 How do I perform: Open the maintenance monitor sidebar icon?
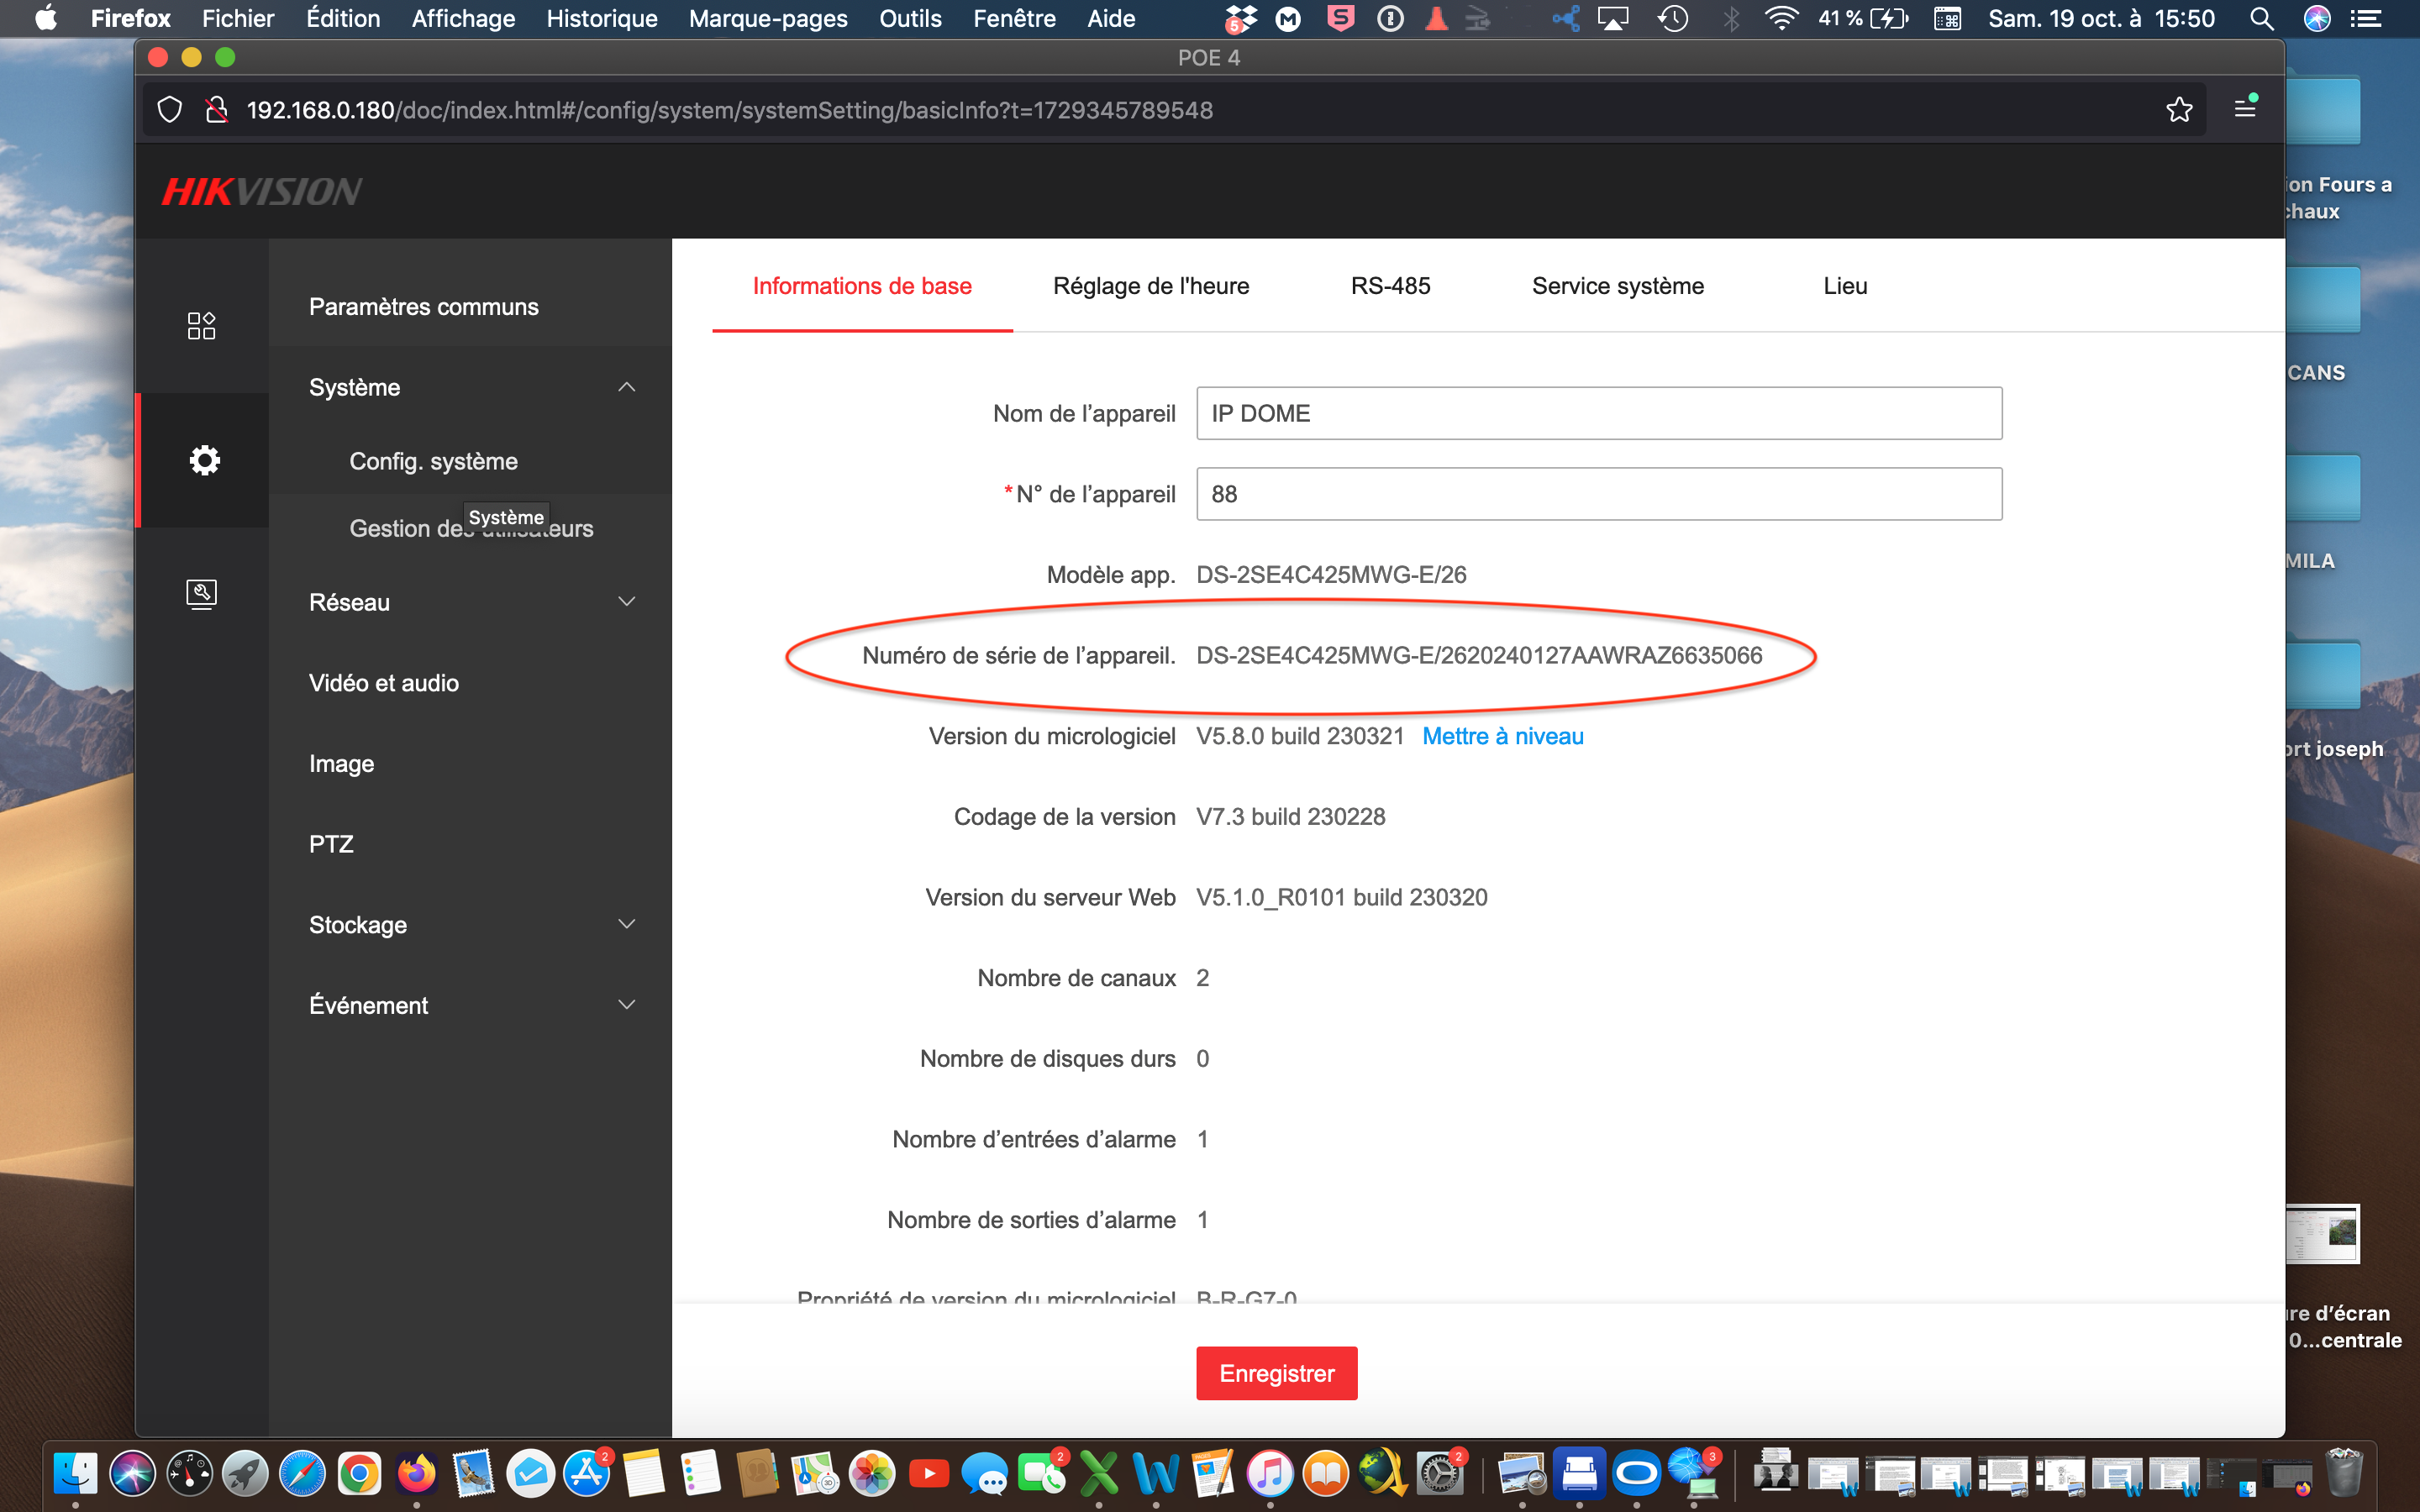pos(201,594)
